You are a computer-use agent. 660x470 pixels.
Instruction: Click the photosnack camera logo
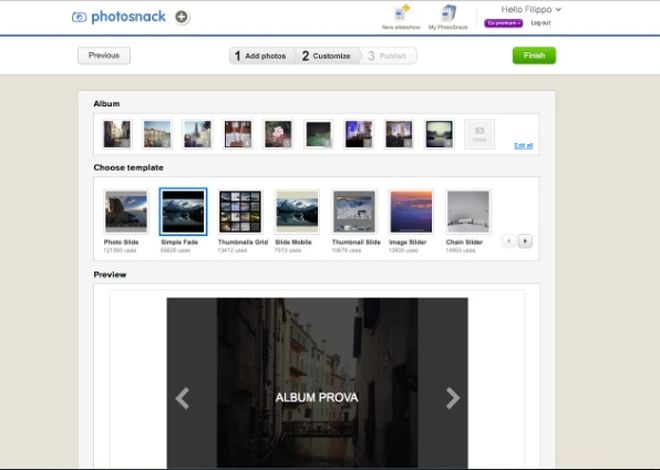point(79,17)
